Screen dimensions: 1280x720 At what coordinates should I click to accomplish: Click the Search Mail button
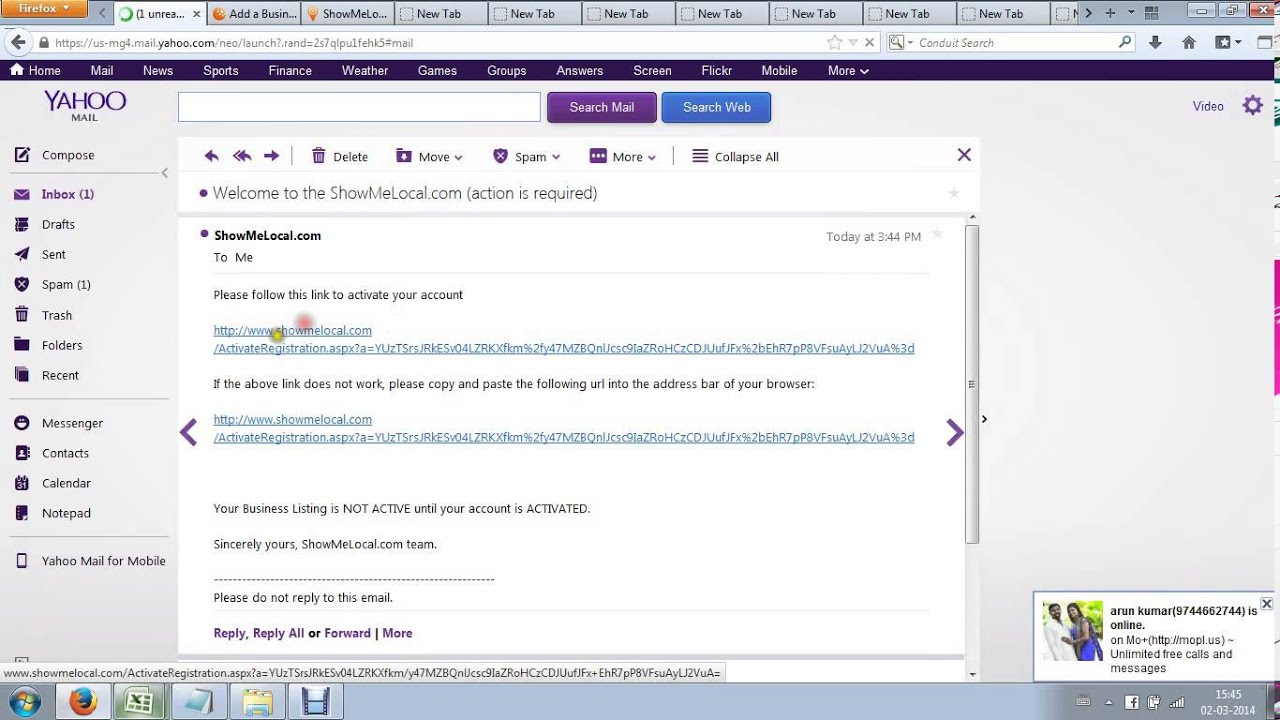[602, 107]
